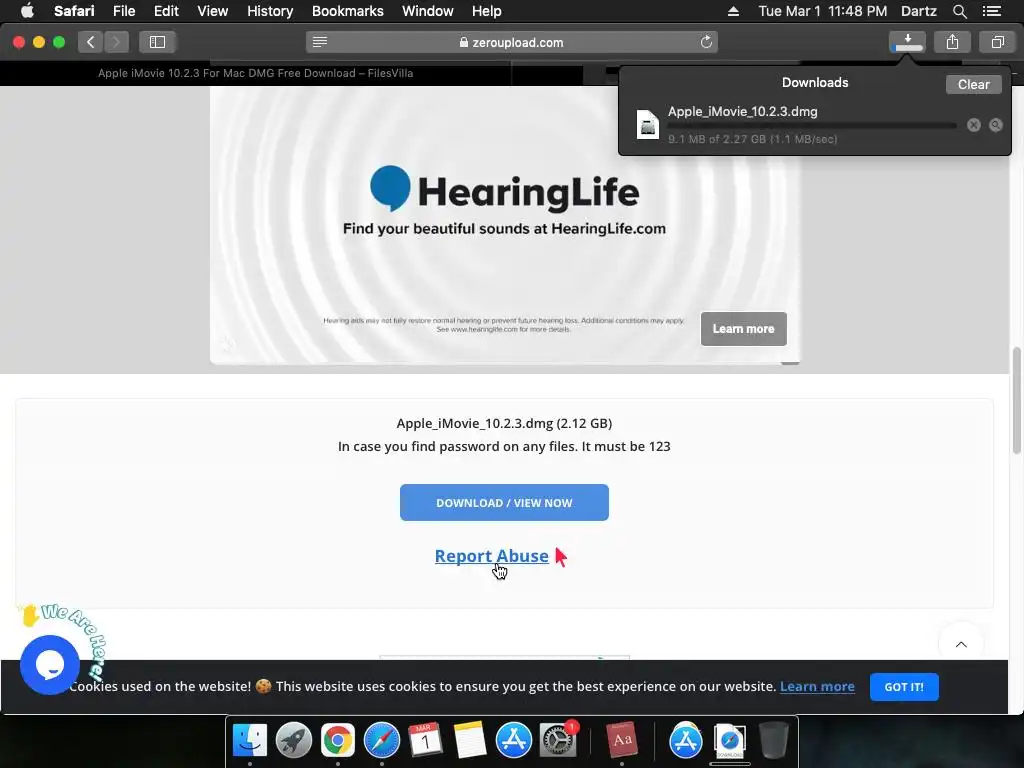
Task: Open Spotlight search in menu bar
Action: click(959, 11)
